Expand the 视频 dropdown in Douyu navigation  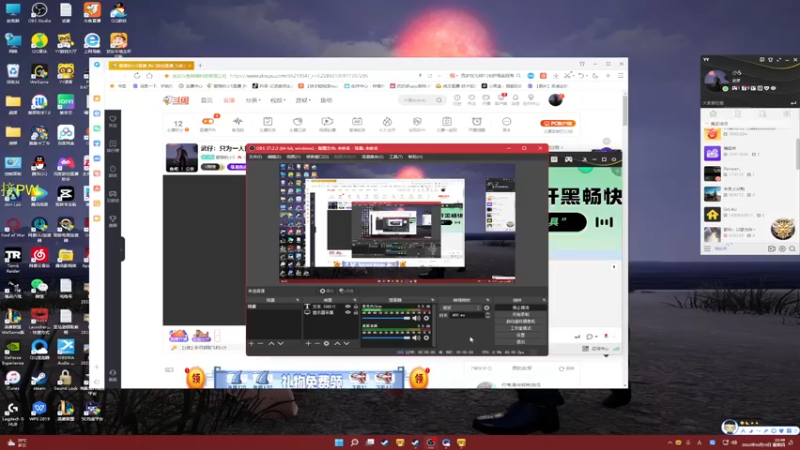coord(278,100)
